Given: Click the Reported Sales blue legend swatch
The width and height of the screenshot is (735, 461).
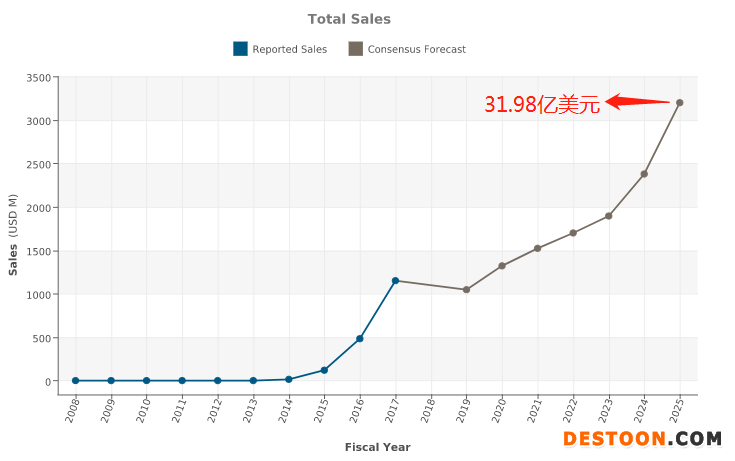Looking at the screenshot, I should [x=240, y=49].
